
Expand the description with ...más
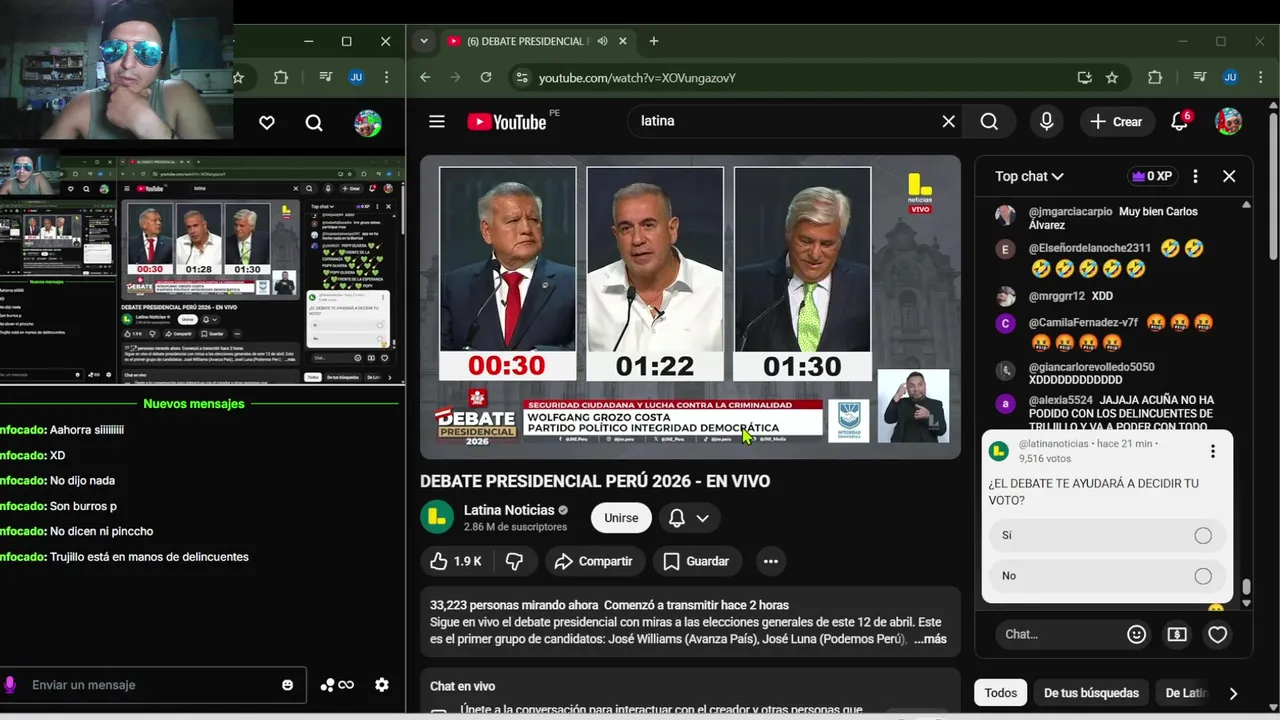(930, 639)
